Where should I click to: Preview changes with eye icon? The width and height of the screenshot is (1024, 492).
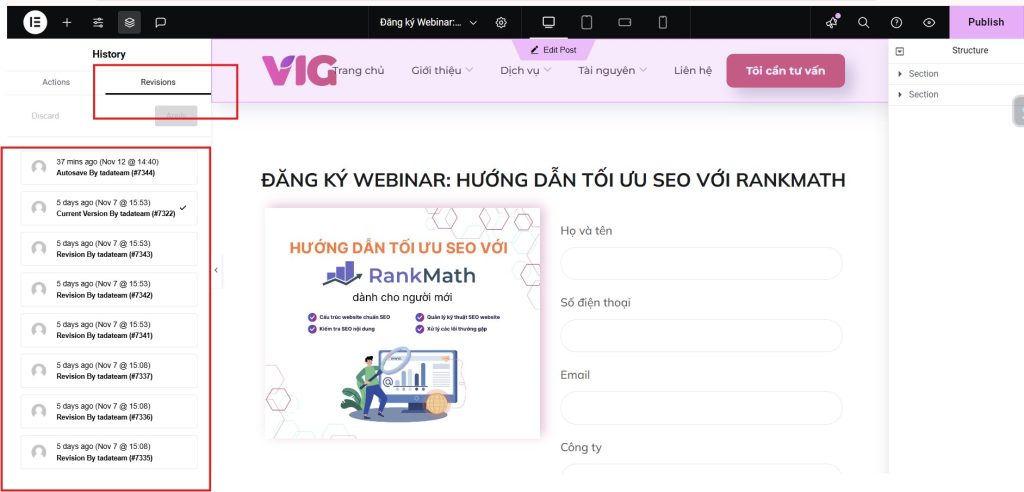(x=929, y=22)
